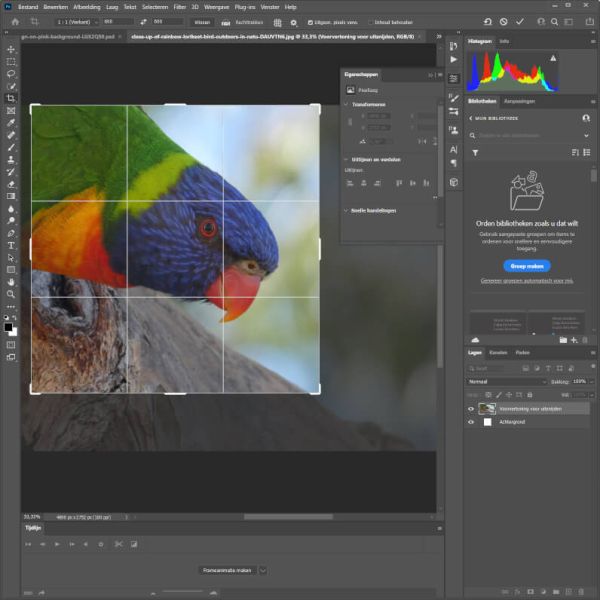Screen dimensions: 600x600
Task: Click the scissors split icon in Tijdlijn
Action: click(117, 544)
